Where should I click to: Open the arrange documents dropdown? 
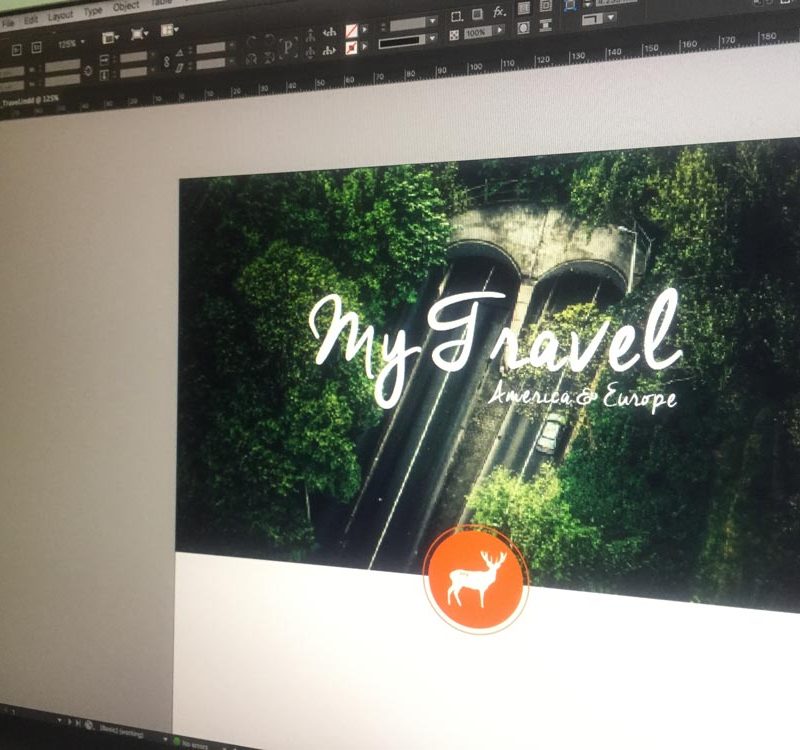click(169, 30)
